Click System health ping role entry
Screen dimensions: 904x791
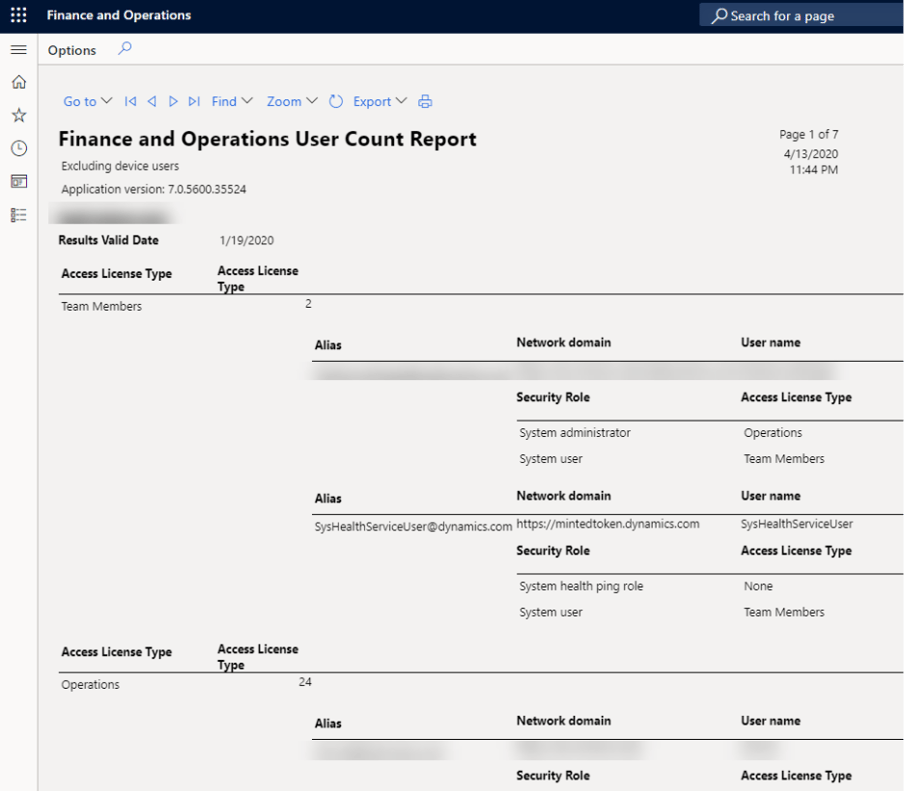(x=581, y=586)
